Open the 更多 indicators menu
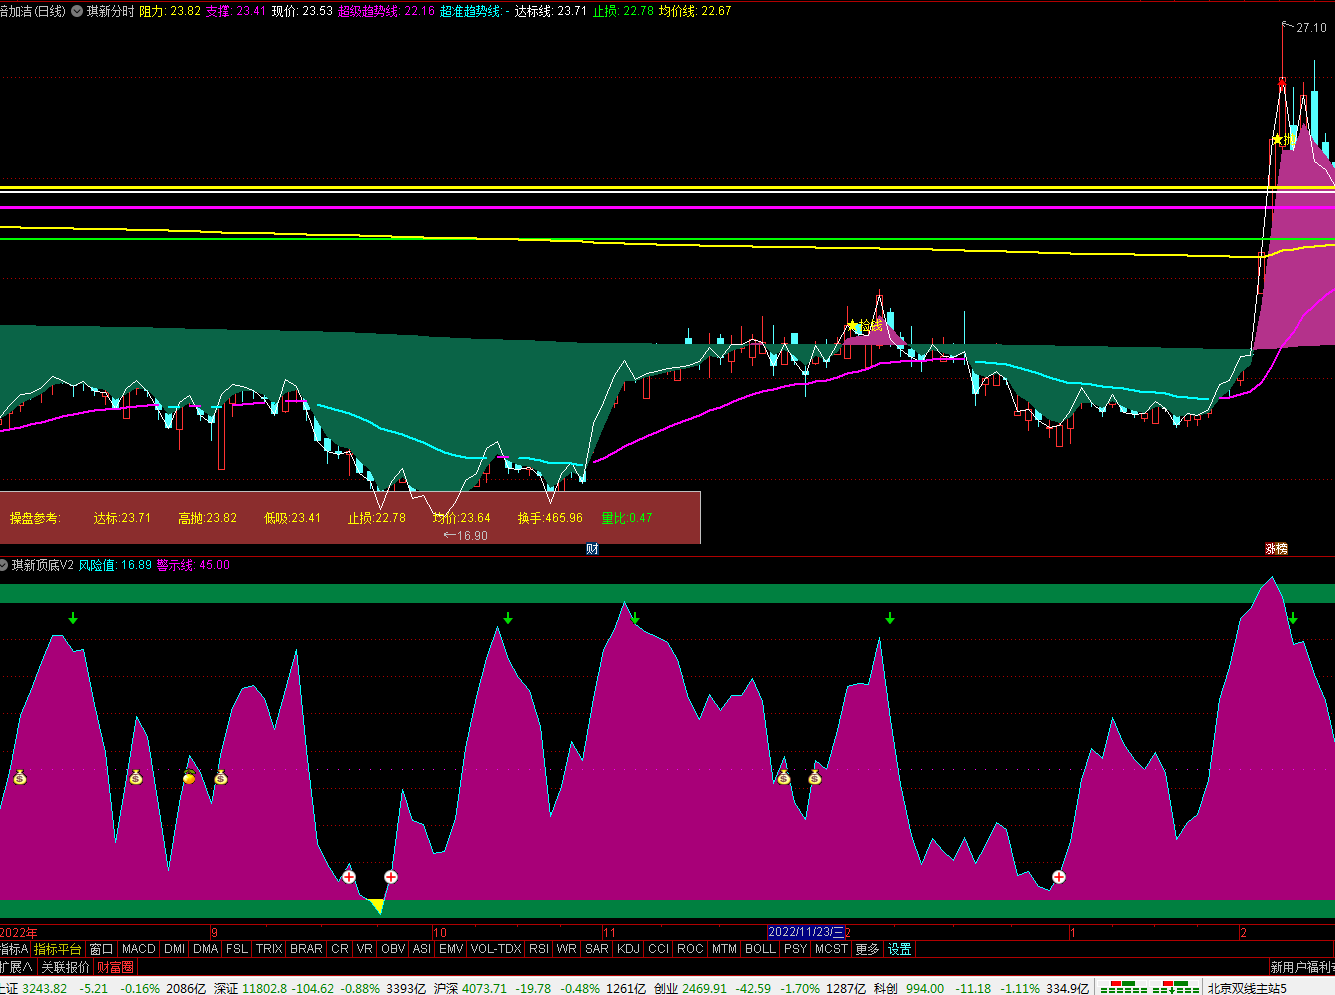The image size is (1335, 995). [868, 949]
